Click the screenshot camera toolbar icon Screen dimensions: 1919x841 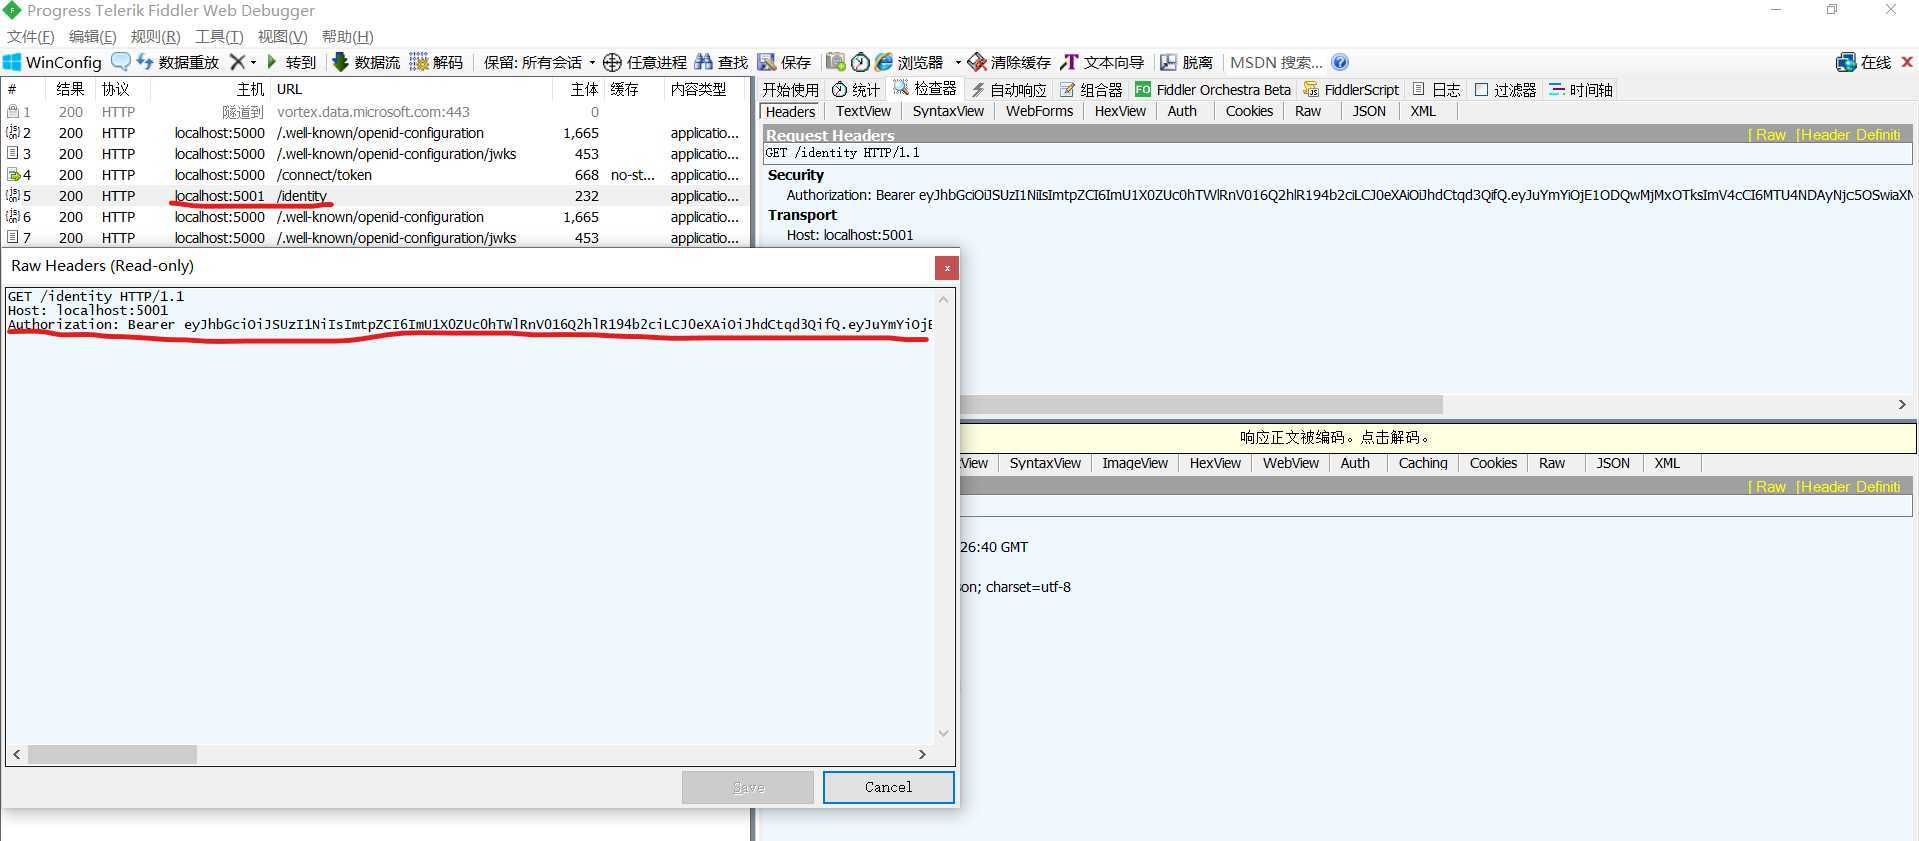click(835, 62)
